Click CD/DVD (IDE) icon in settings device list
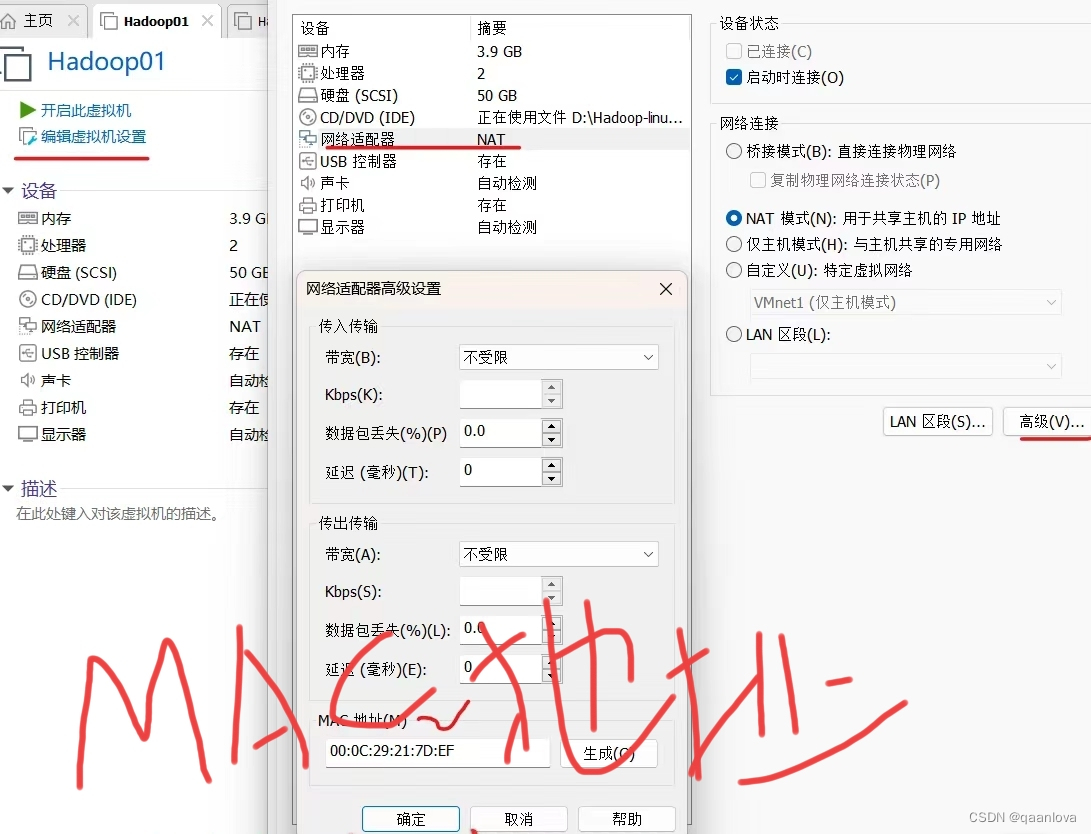The width and height of the screenshot is (1091, 834). coord(308,118)
